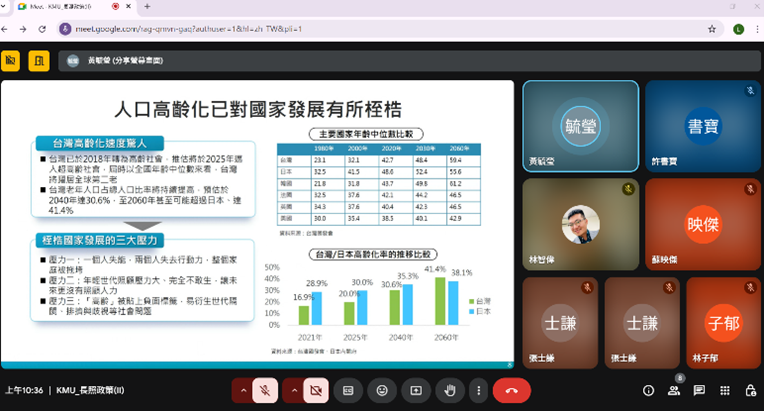764x411 pixels.
Task: Open more options menu in call bar
Action: [x=478, y=391]
